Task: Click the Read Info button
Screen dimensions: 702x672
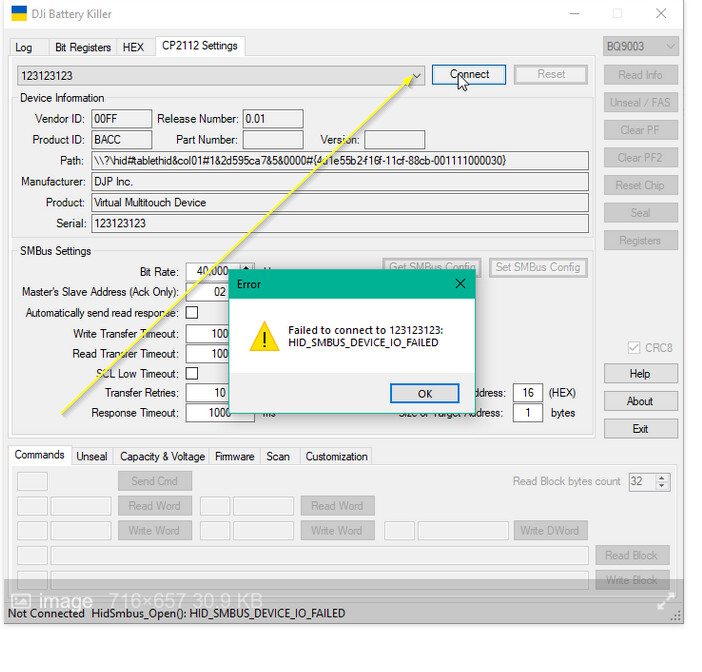Action: (x=640, y=75)
